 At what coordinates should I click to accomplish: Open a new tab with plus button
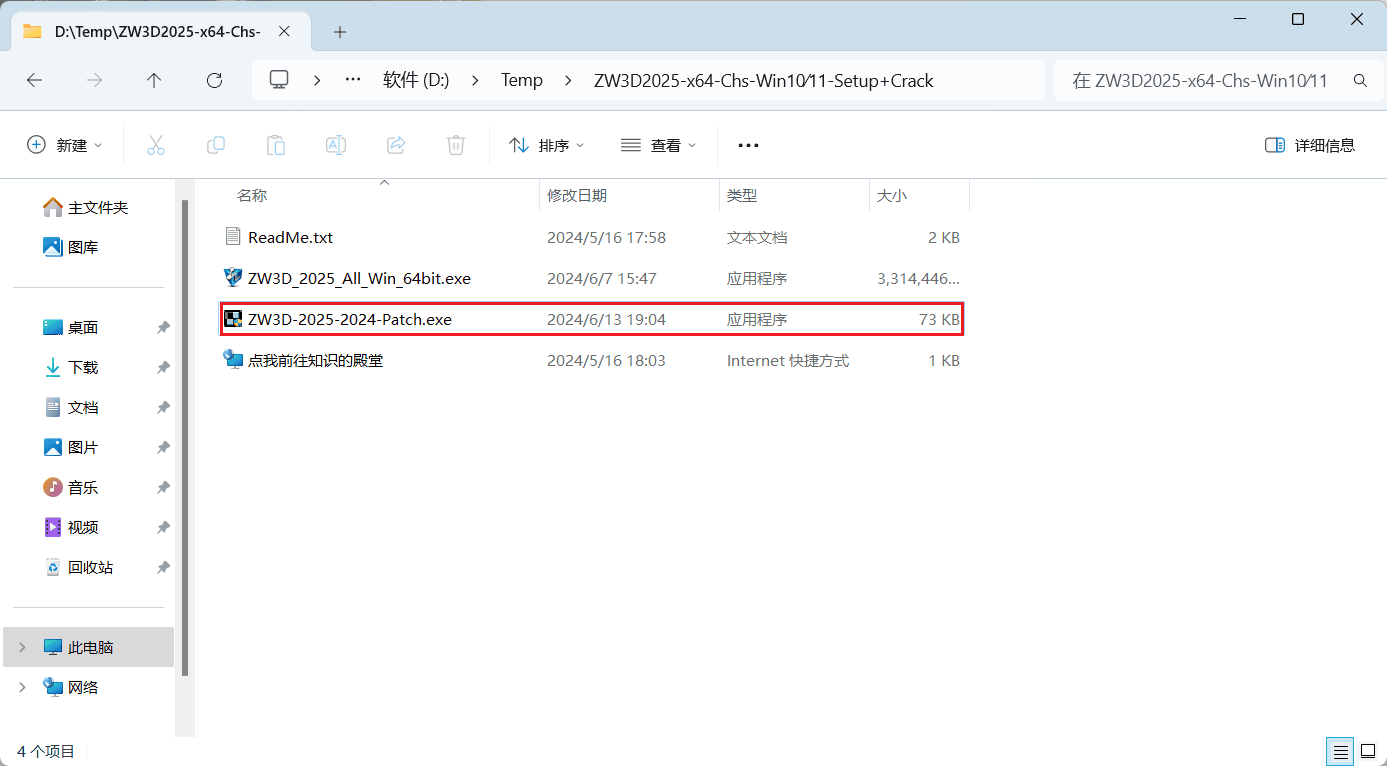[340, 32]
